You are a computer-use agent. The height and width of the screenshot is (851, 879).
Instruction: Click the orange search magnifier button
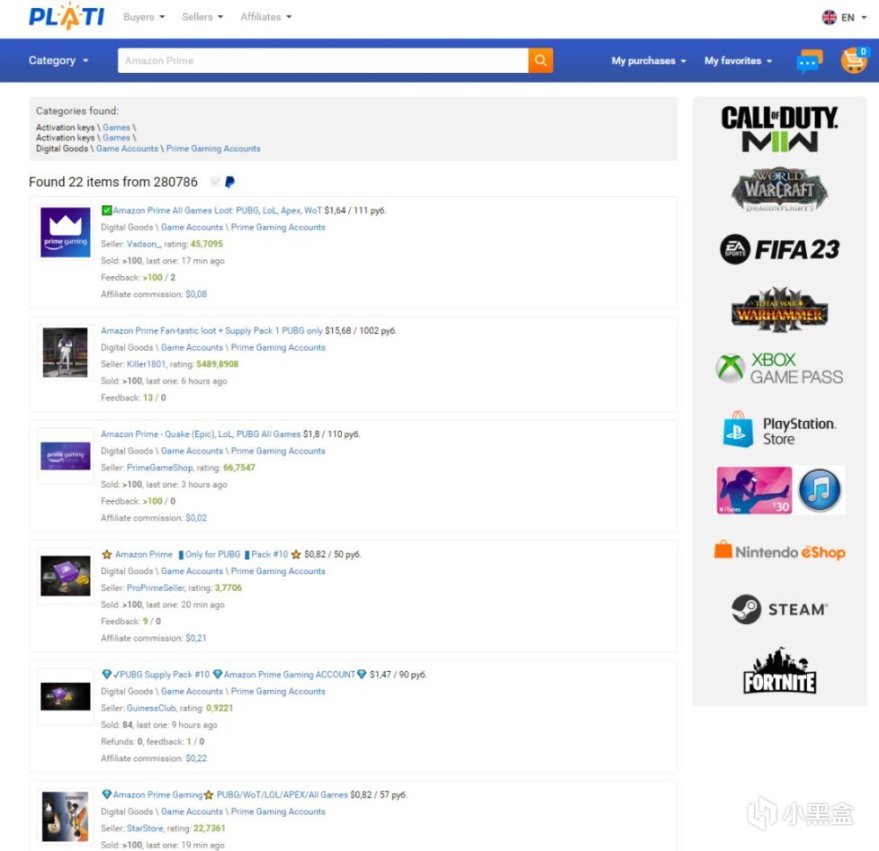[540, 61]
